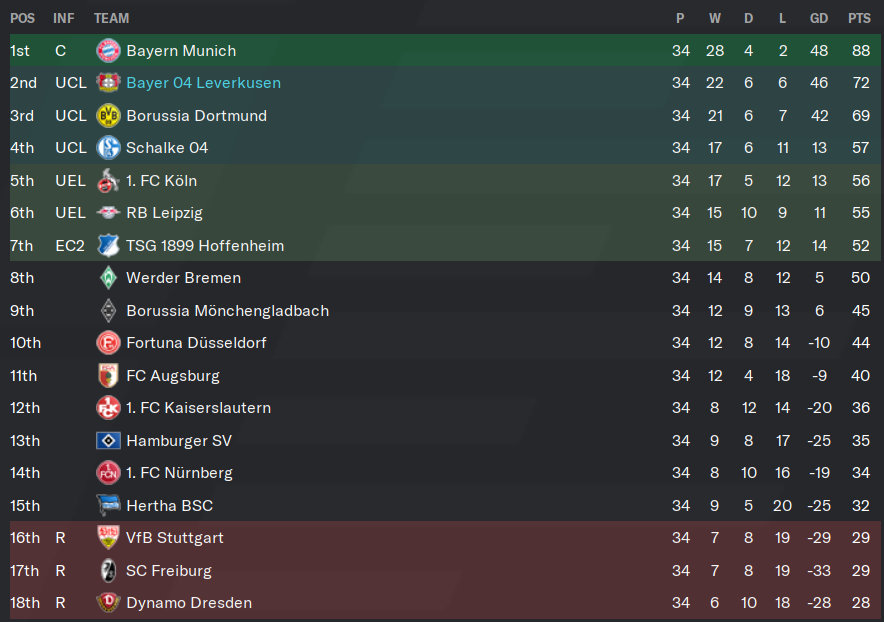884x622 pixels.
Task: Open the VfB Stuttgart team page
Action: (175, 538)
